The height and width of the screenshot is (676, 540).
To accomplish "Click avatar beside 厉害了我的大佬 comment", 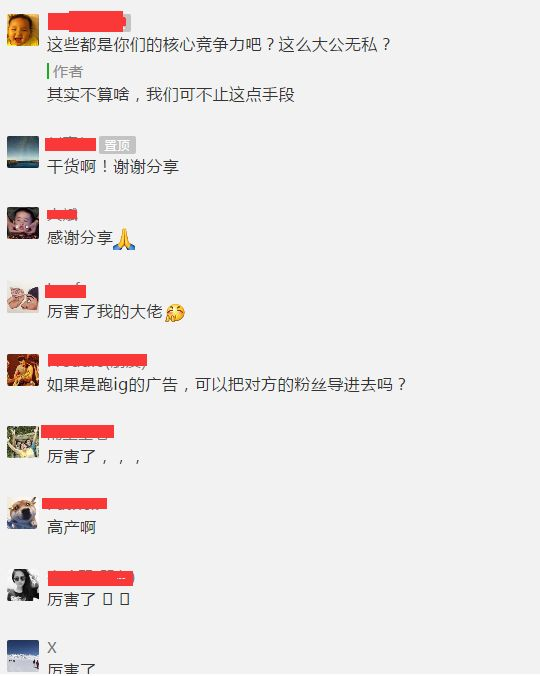I will click(23, 297).
